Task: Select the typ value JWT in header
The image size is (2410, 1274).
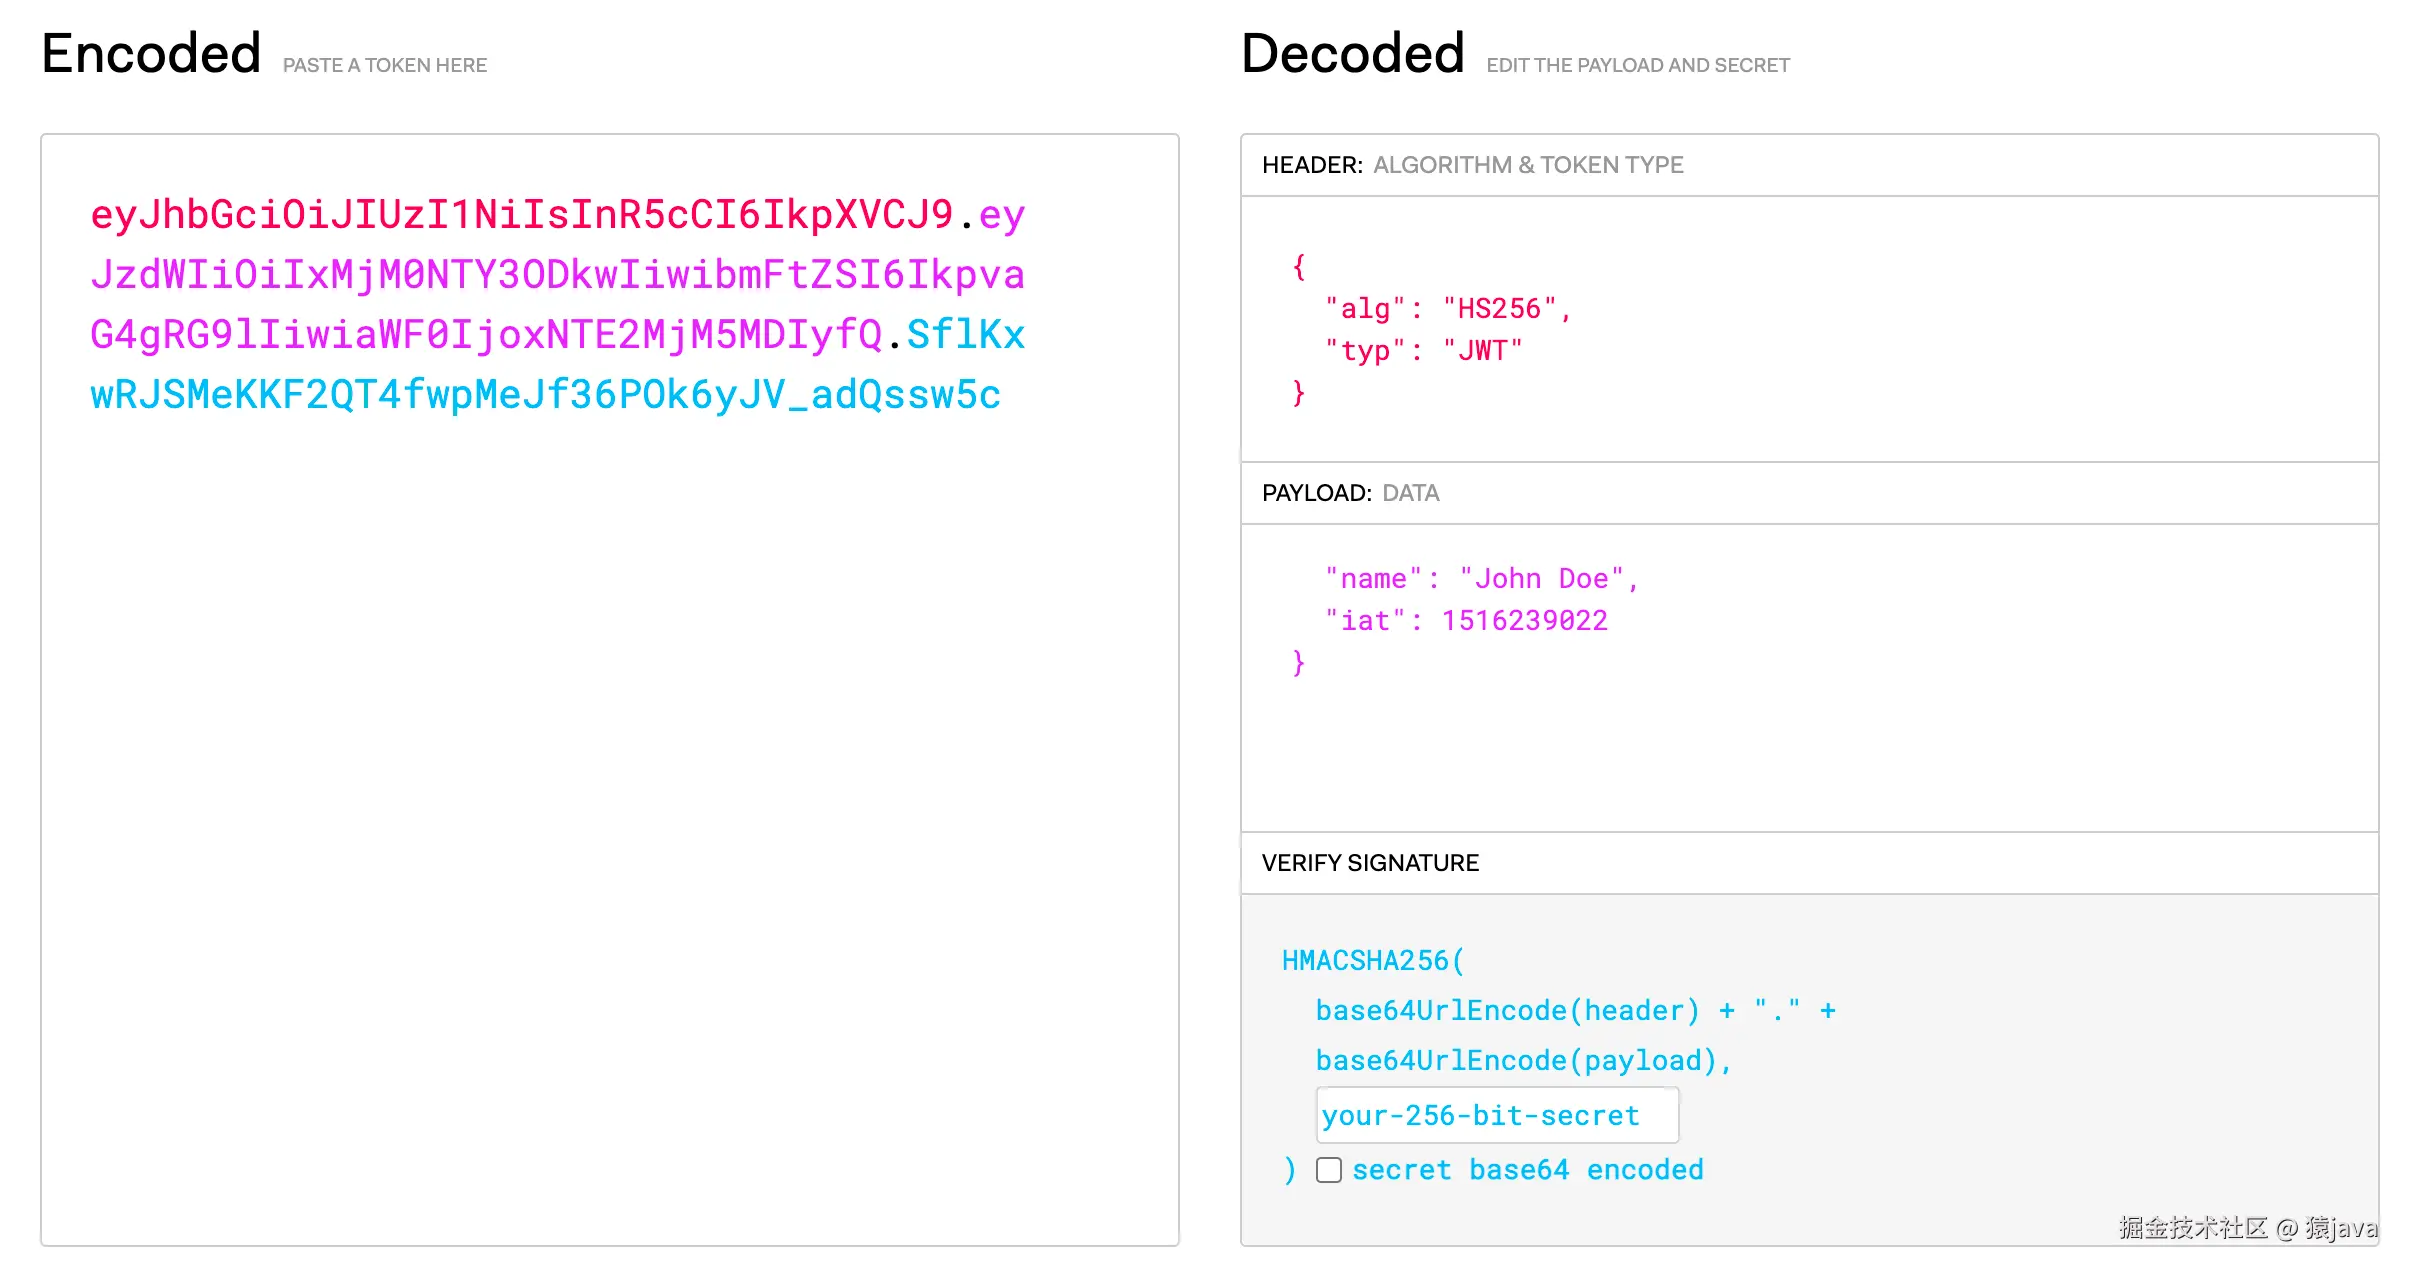Action: pos(1483,349)
